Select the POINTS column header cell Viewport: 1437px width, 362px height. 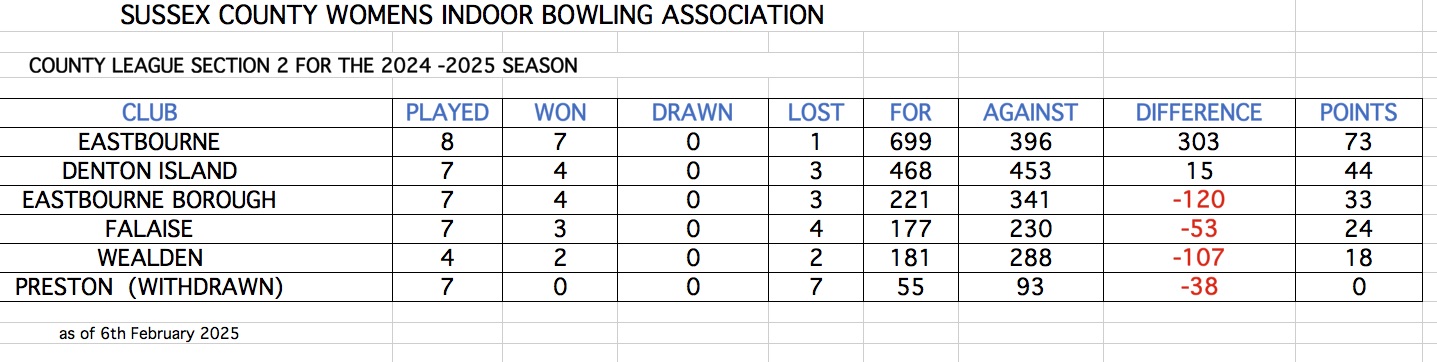[x=1358, y=112]
